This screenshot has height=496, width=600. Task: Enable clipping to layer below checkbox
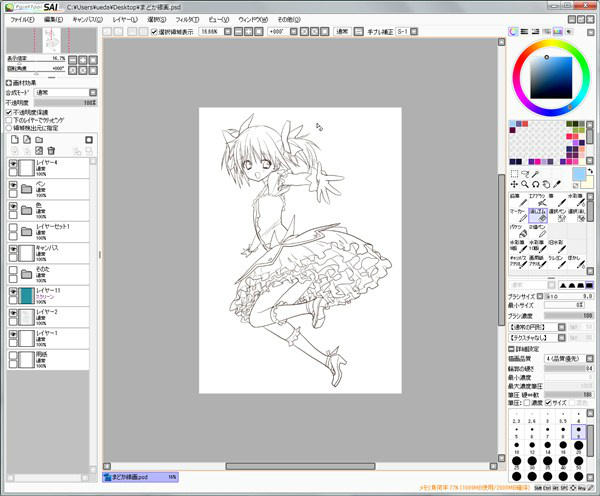pos(9,120)
